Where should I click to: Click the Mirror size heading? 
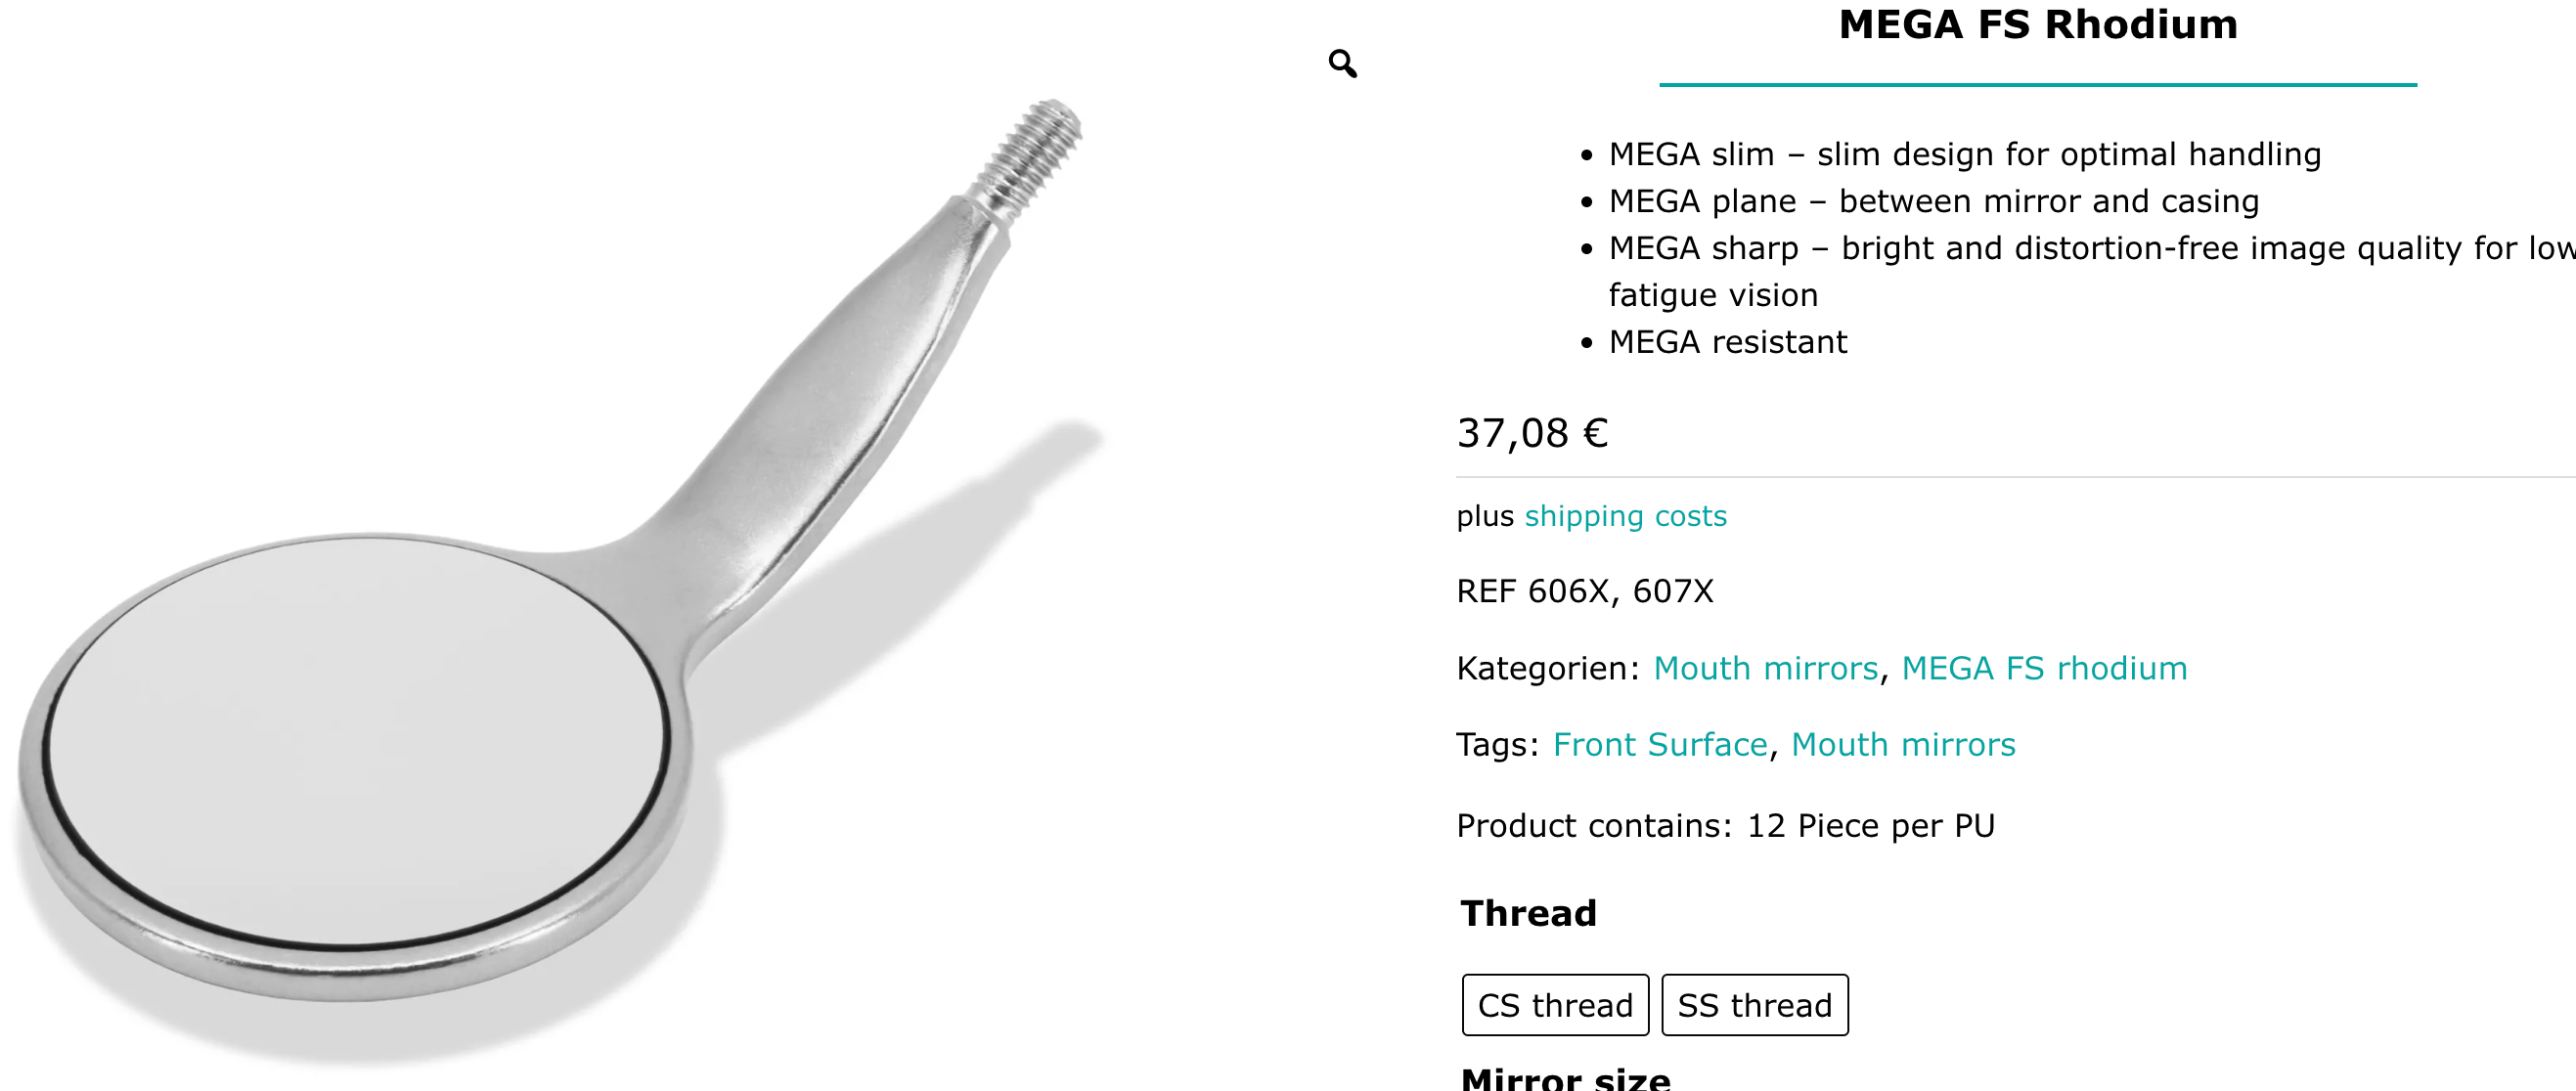pyautogui.click(x=1564, y=1078)
